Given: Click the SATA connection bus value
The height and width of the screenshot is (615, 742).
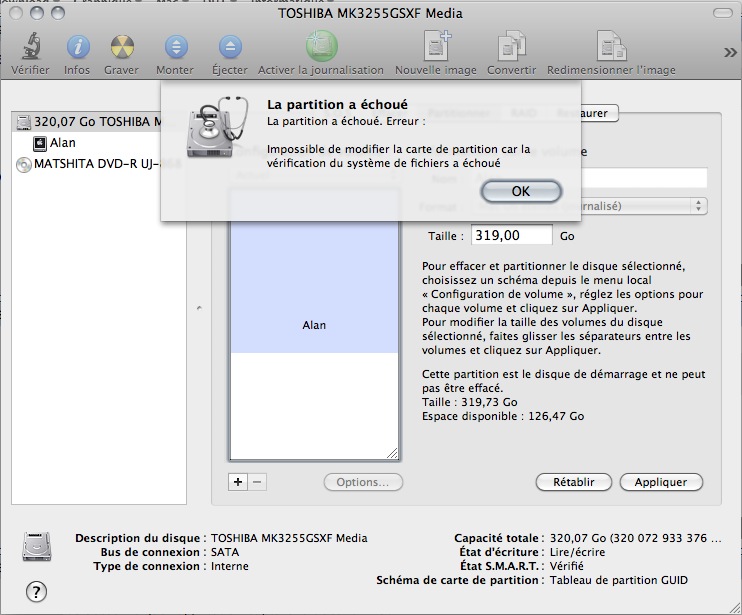Looking at the screenshot, I should point(225,552).
